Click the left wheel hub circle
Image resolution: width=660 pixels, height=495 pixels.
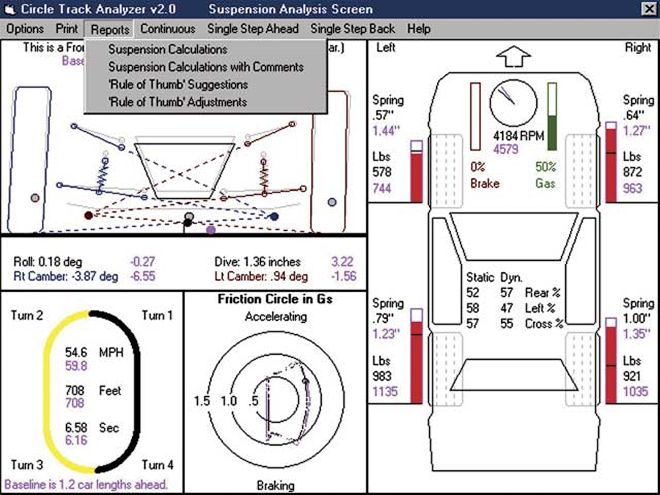point(35,198)
